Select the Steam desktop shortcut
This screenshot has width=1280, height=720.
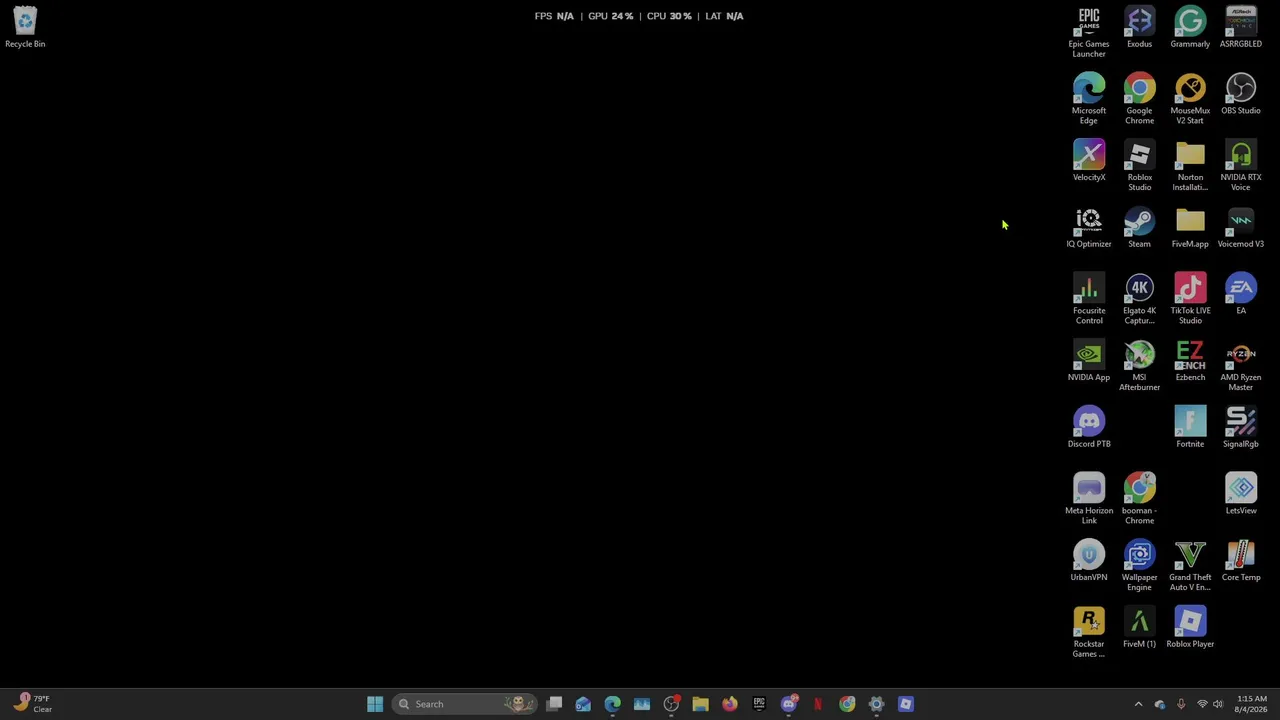(1139, 228)
